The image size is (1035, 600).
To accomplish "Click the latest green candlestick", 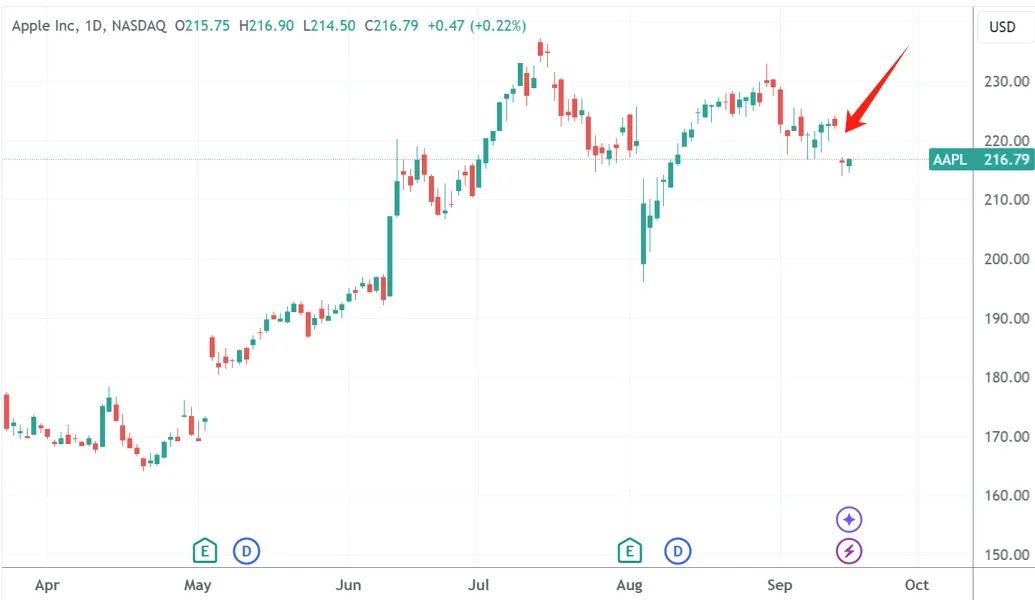I will click(x=849, y=163).
